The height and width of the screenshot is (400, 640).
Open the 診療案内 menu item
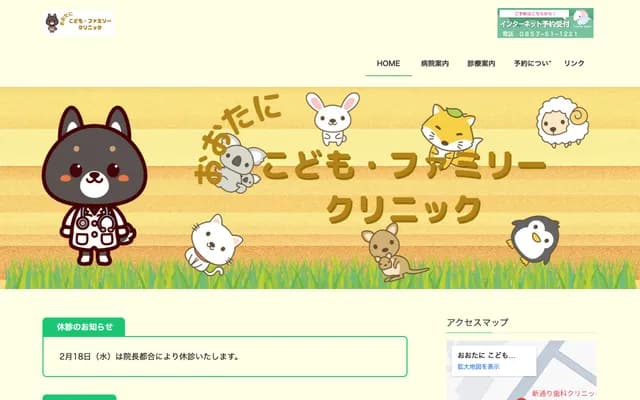pos(481,63)
